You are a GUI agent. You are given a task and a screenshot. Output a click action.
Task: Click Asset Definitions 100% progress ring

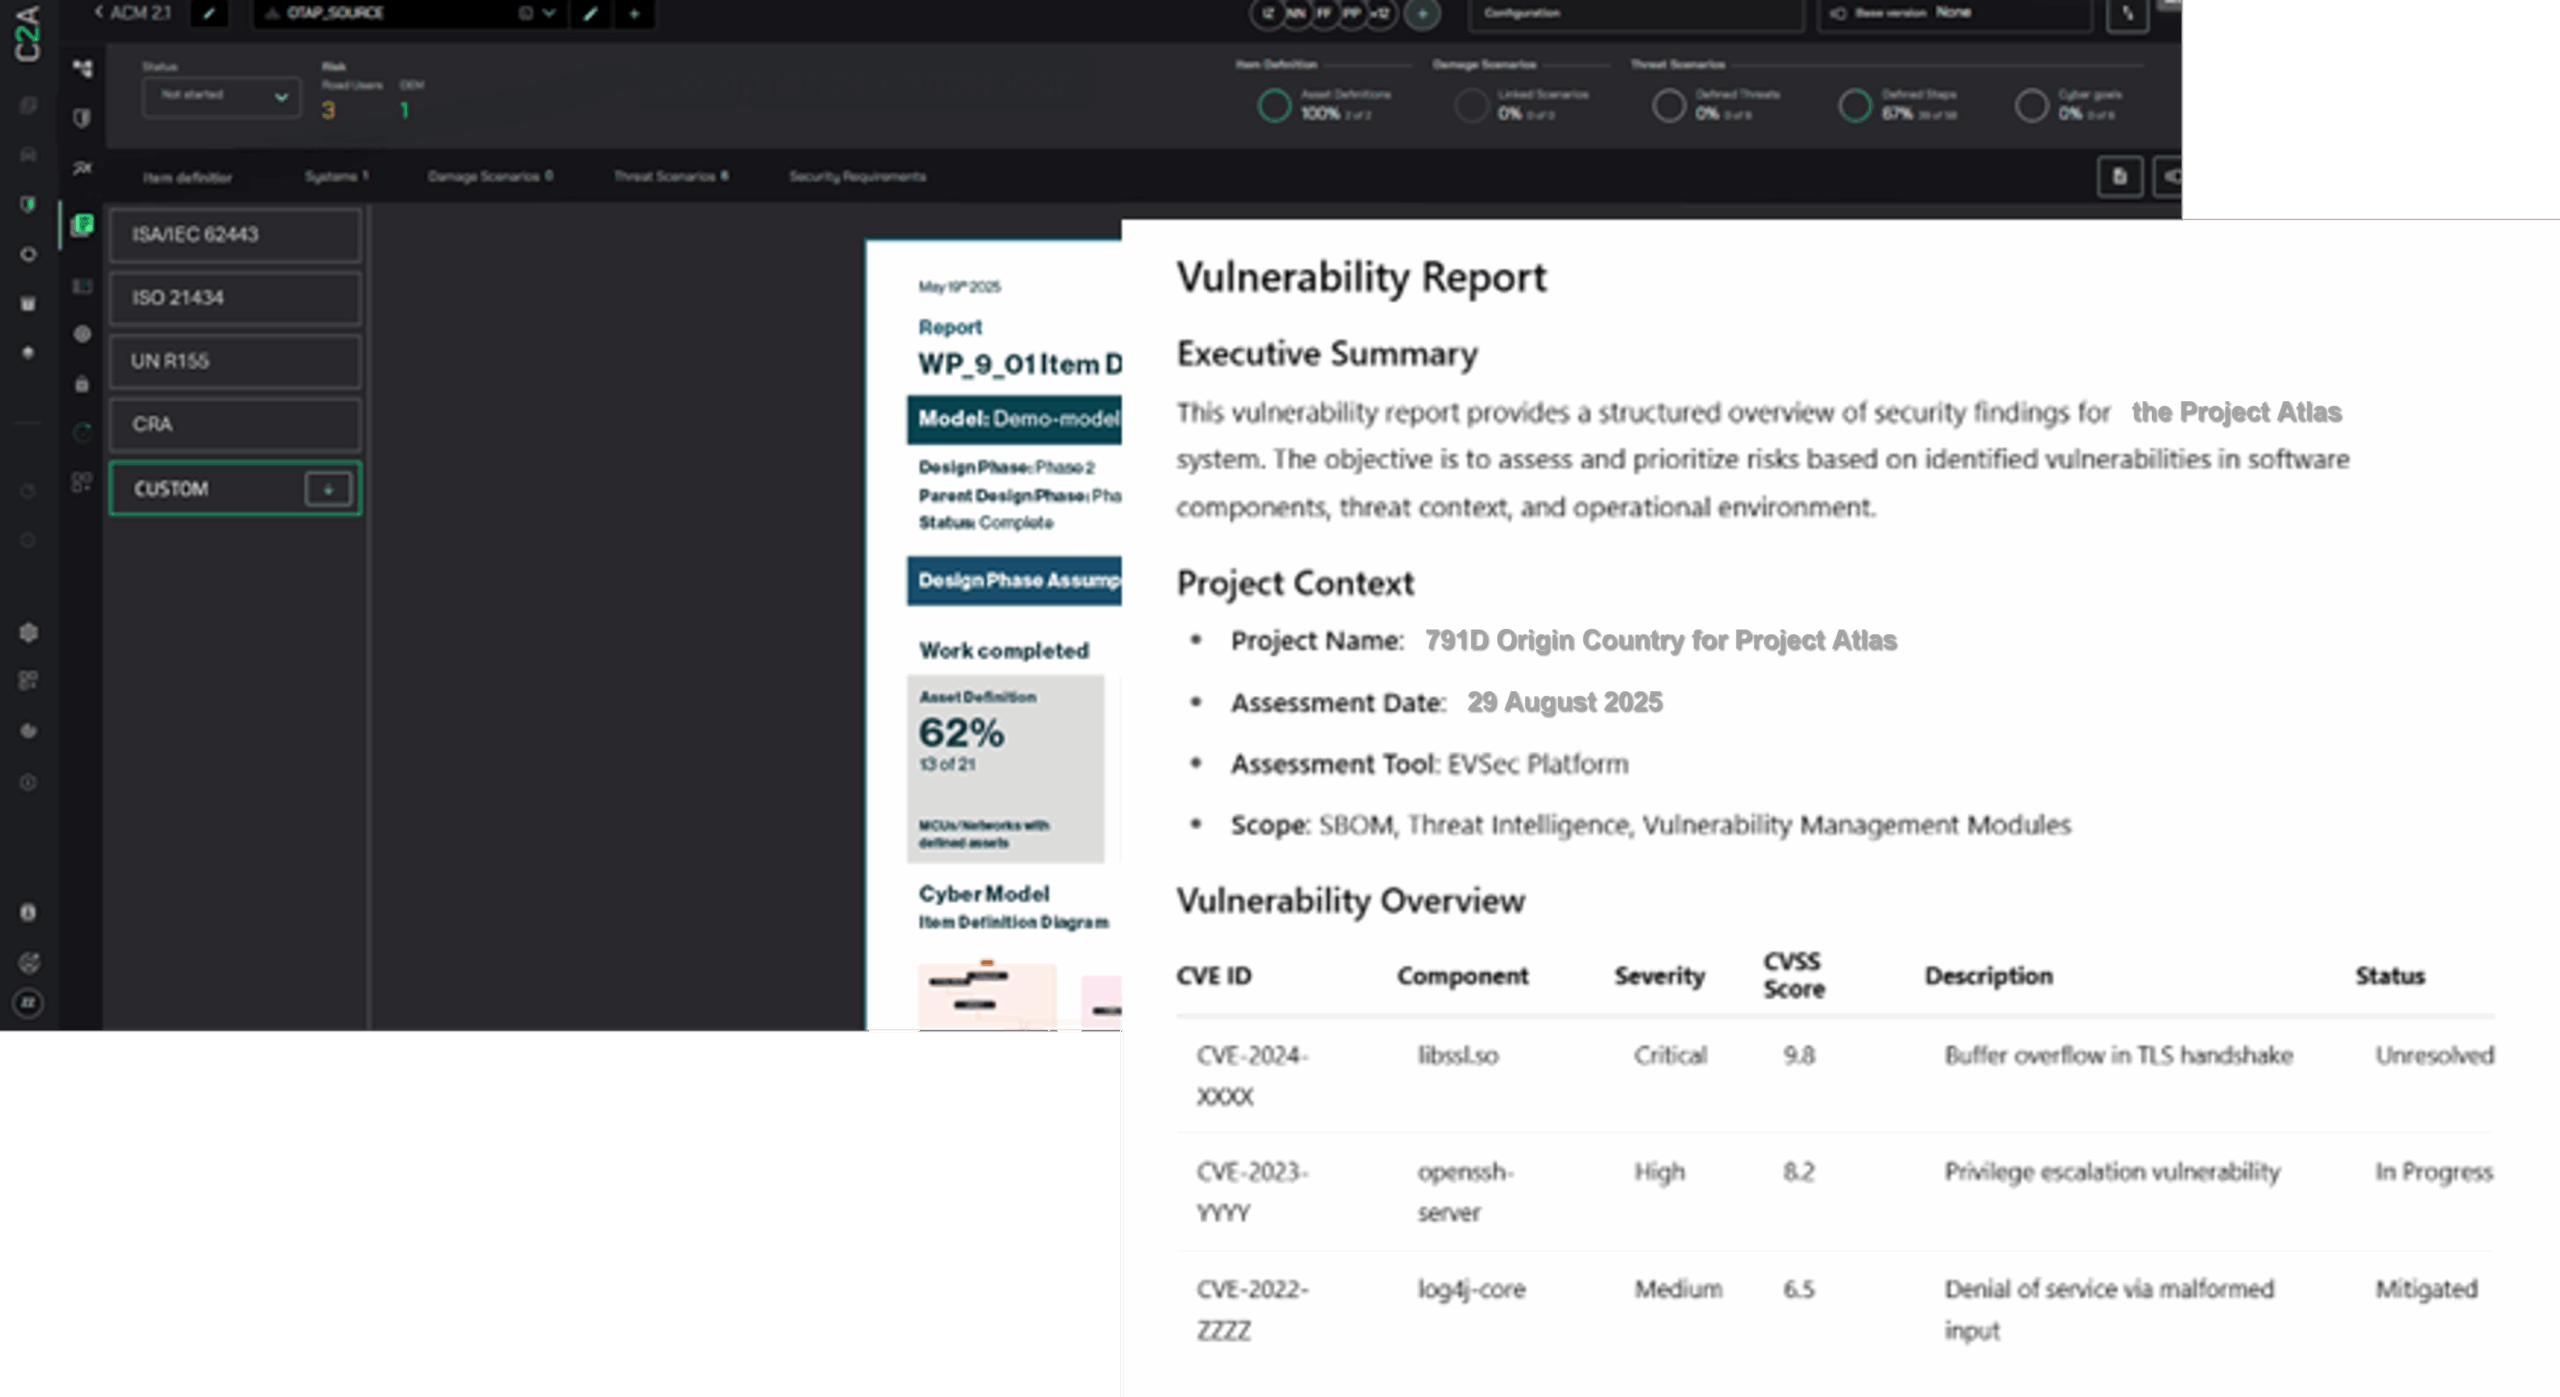tap(1274, 105)
